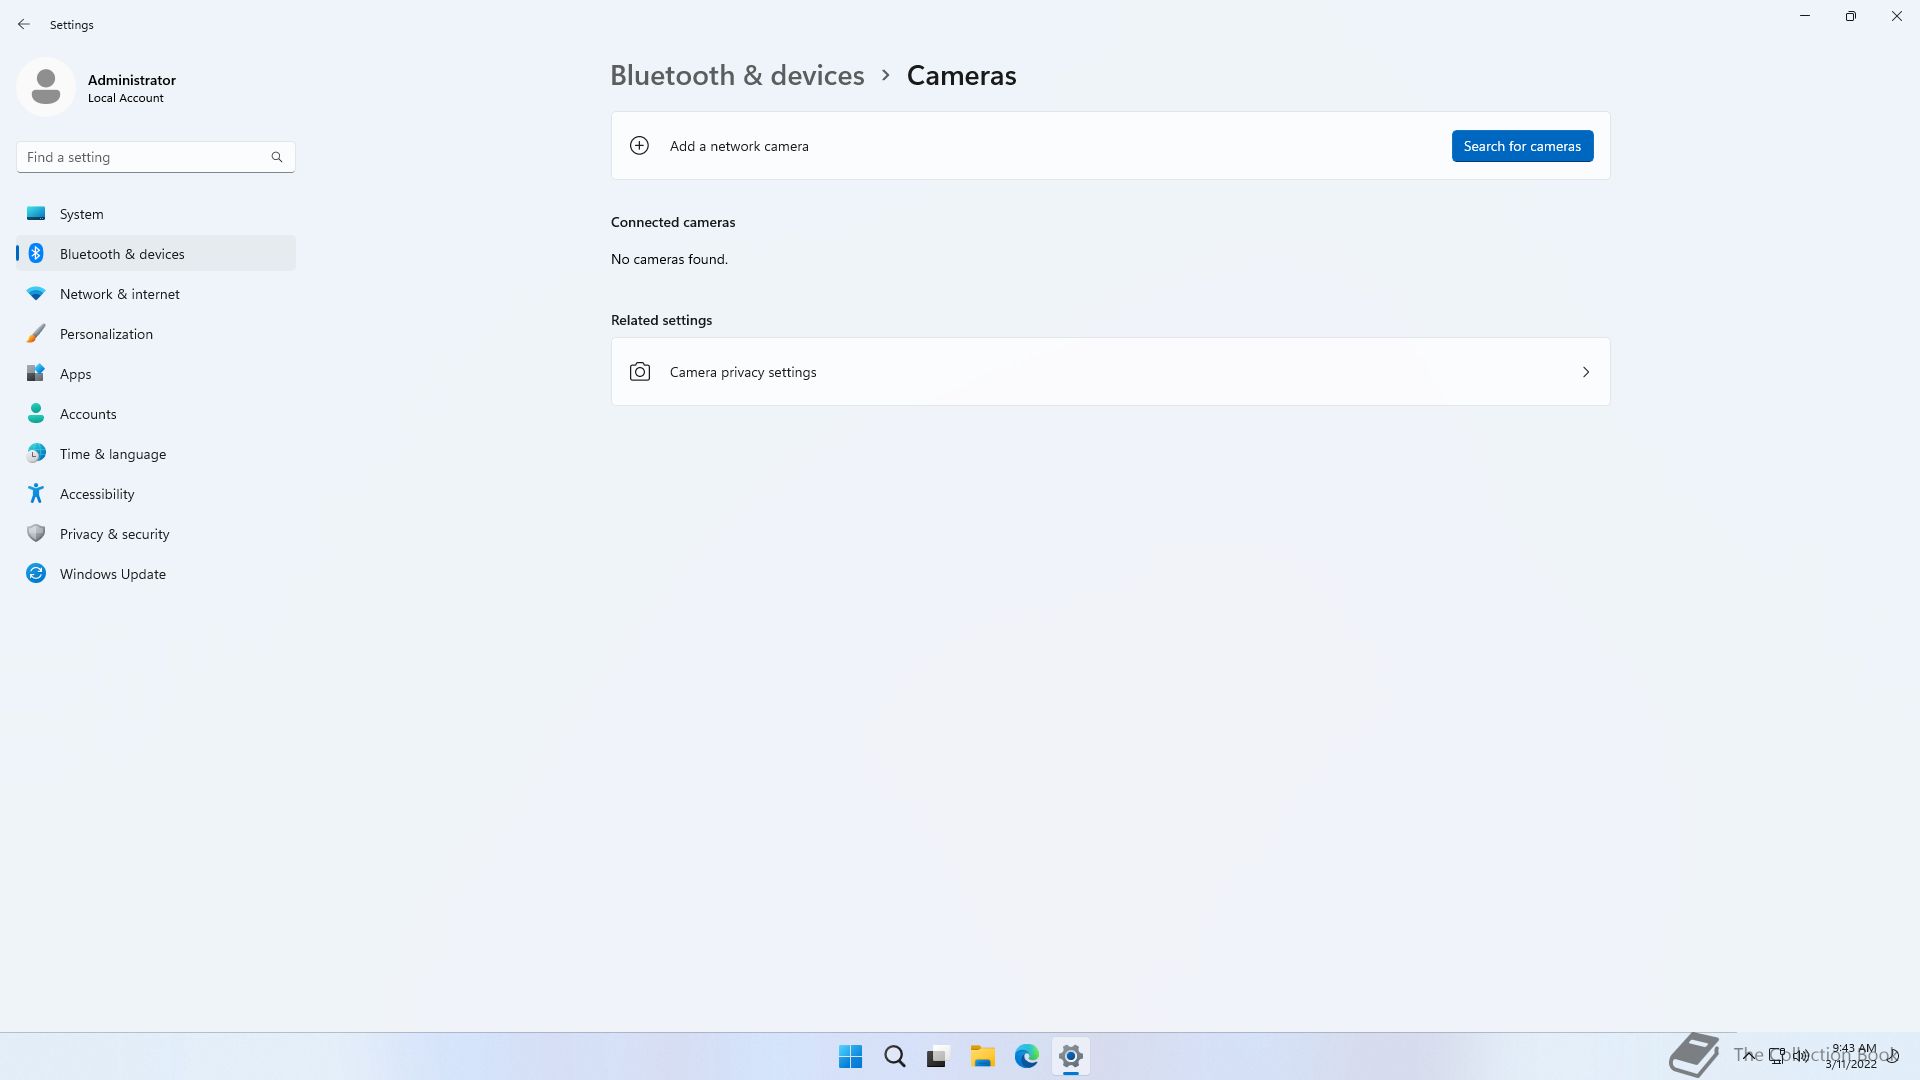Open Privacy & security category
Viewport: 1920px width, 1080px height.
click(114, 534)
